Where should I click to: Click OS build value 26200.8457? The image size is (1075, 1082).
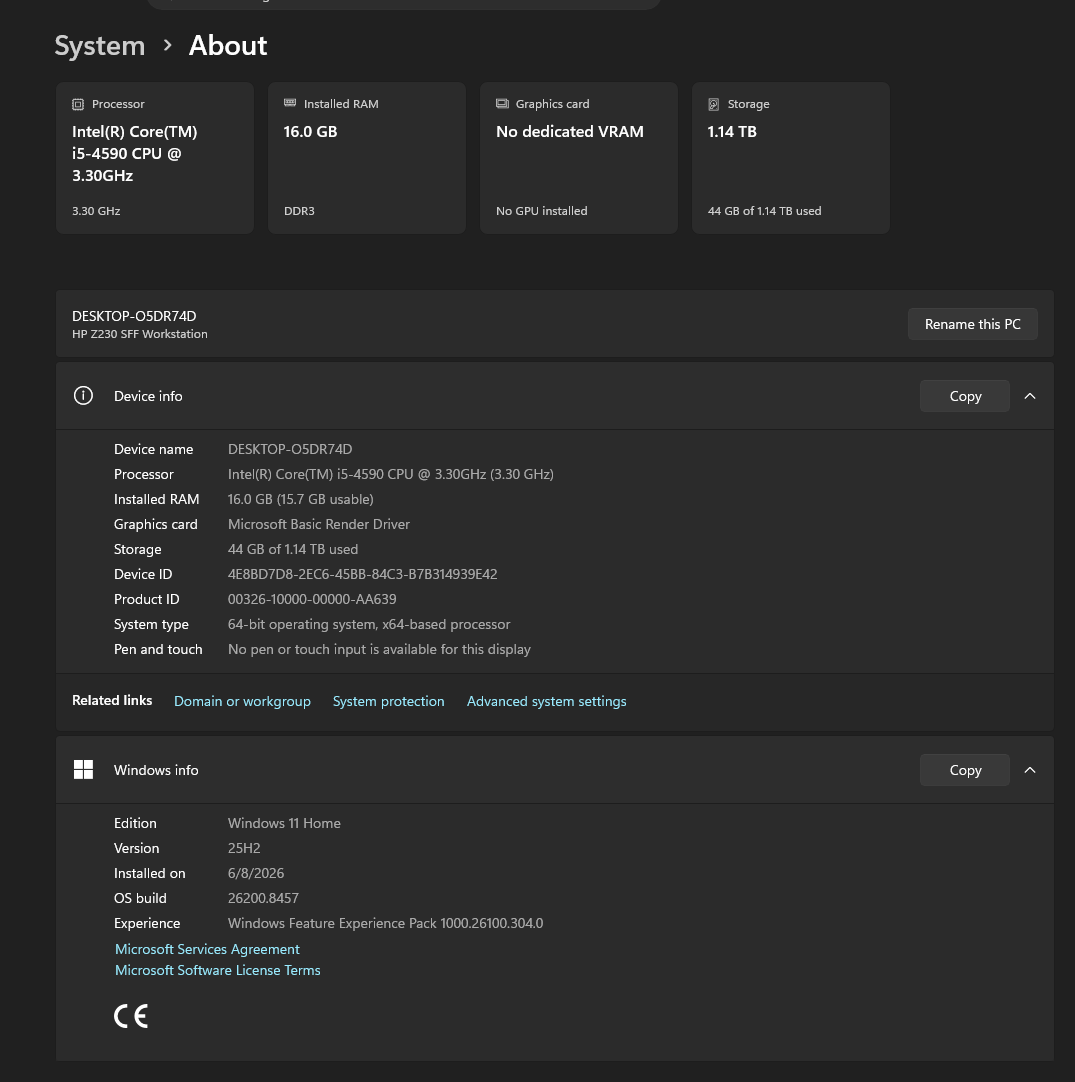click(x=263, y=898)
